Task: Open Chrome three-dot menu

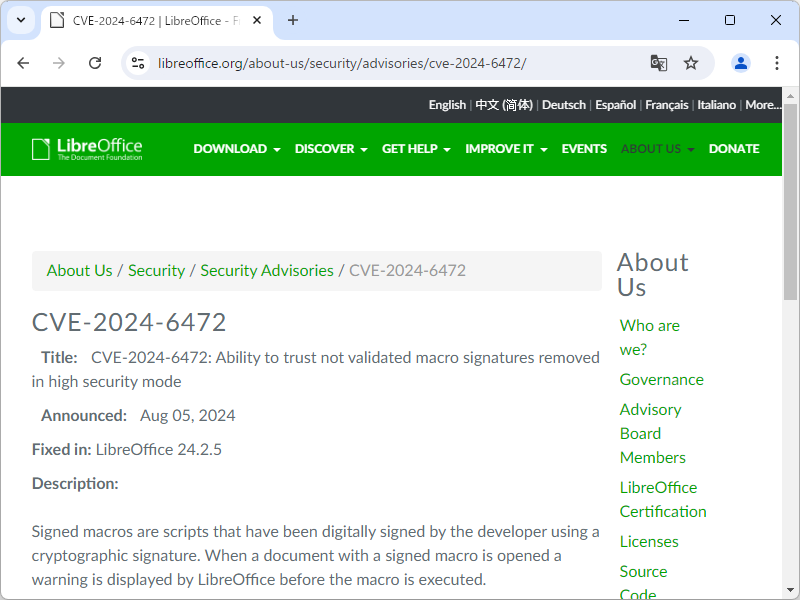Action: pos(777,63)
